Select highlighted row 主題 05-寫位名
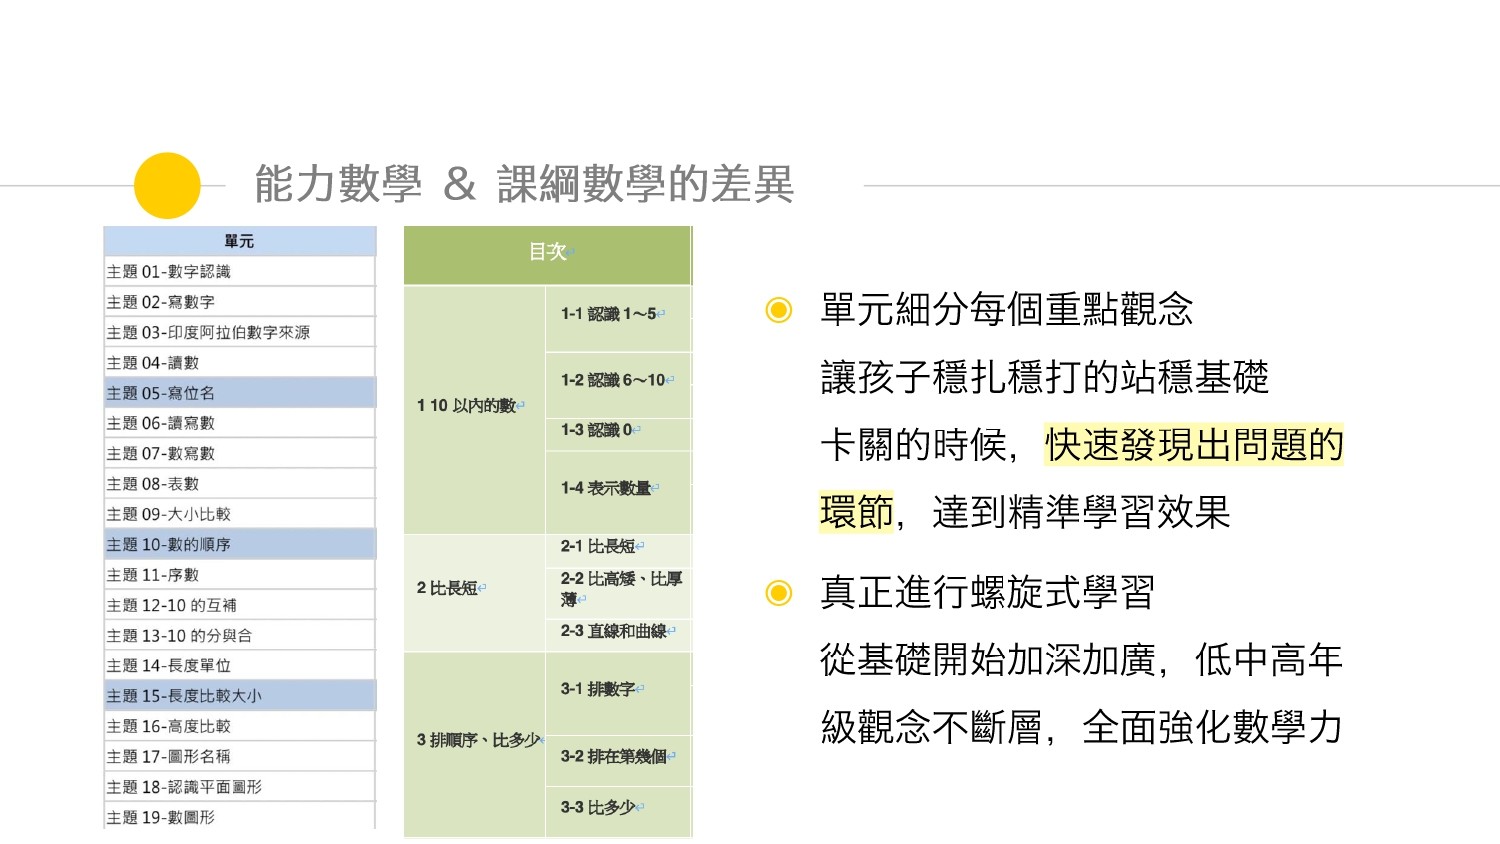Image resolution: width=1500 pixels, height=844 pixels. click(240, 393)
